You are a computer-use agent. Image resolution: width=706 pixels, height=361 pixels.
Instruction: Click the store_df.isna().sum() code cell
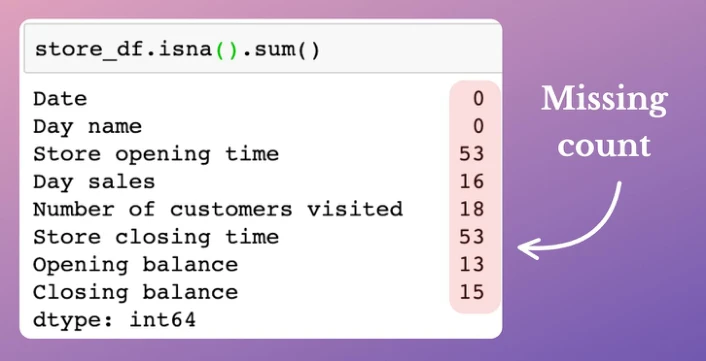point(263,49)
